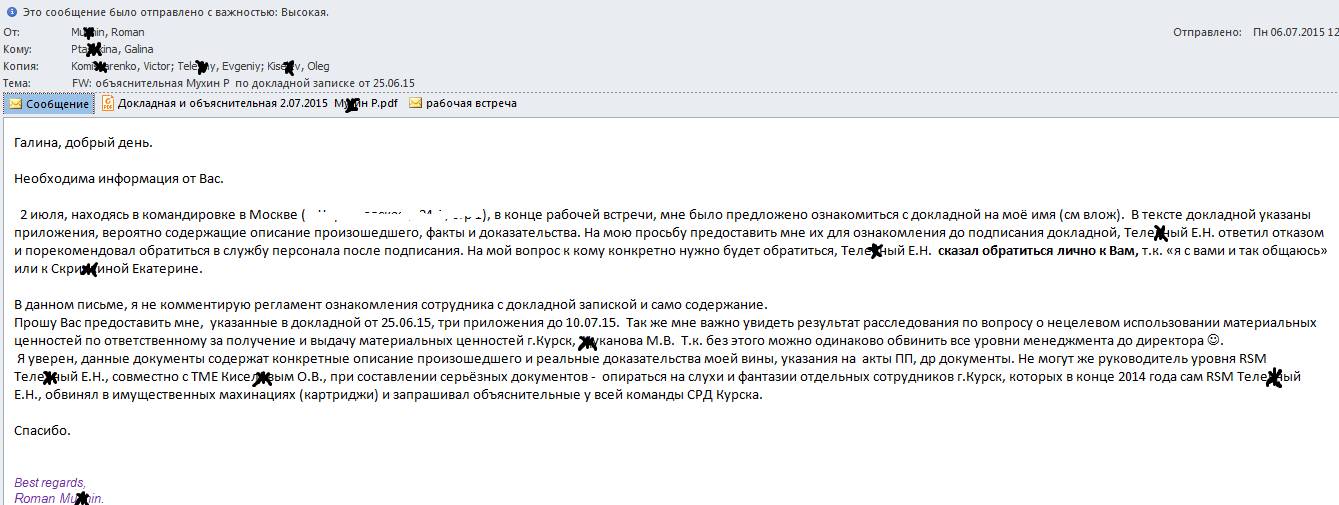Click Oleg in the Копия recipients
The width and height of the screenshot is (1339, 505).
[316, 66]
